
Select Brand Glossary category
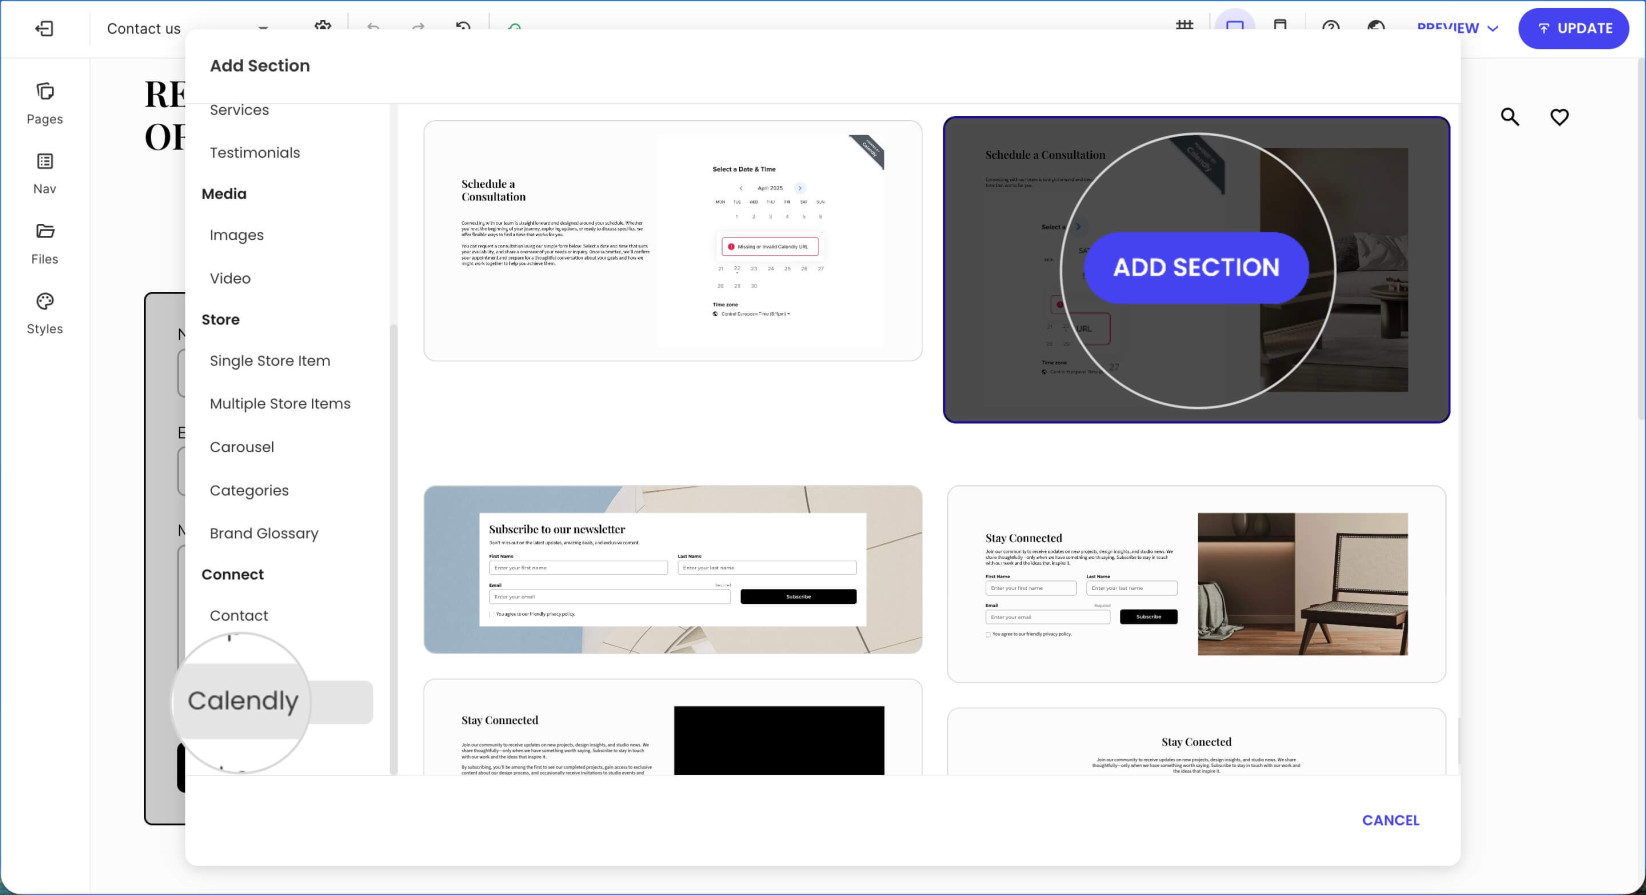pos(264,533)
